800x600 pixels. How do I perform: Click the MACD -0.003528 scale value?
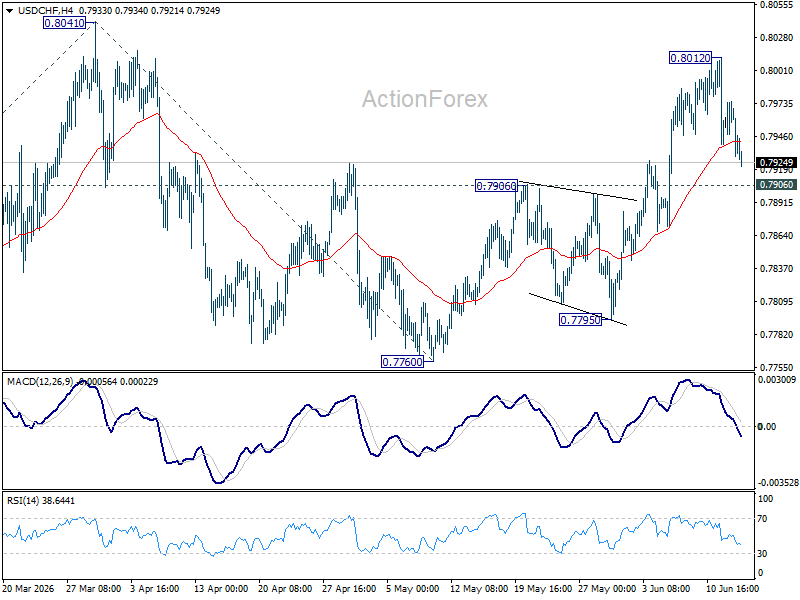coord(777,483)
